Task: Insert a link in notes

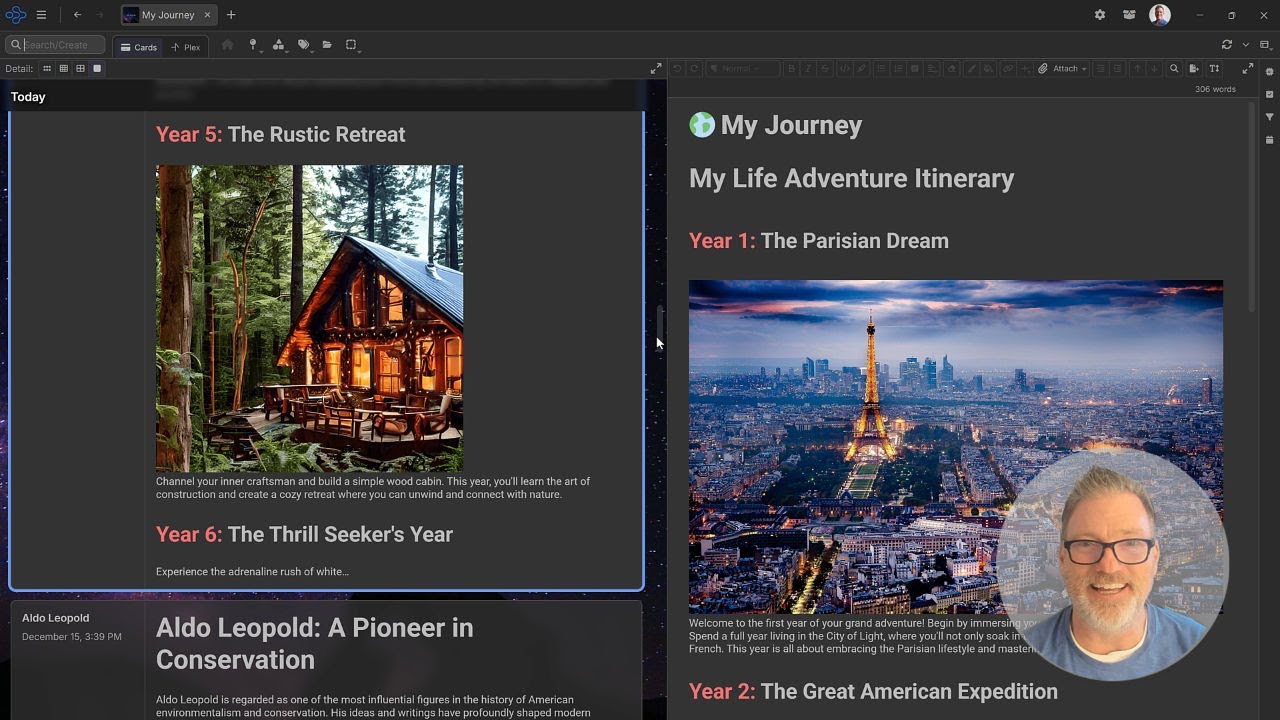Action: coord(1008,69)
